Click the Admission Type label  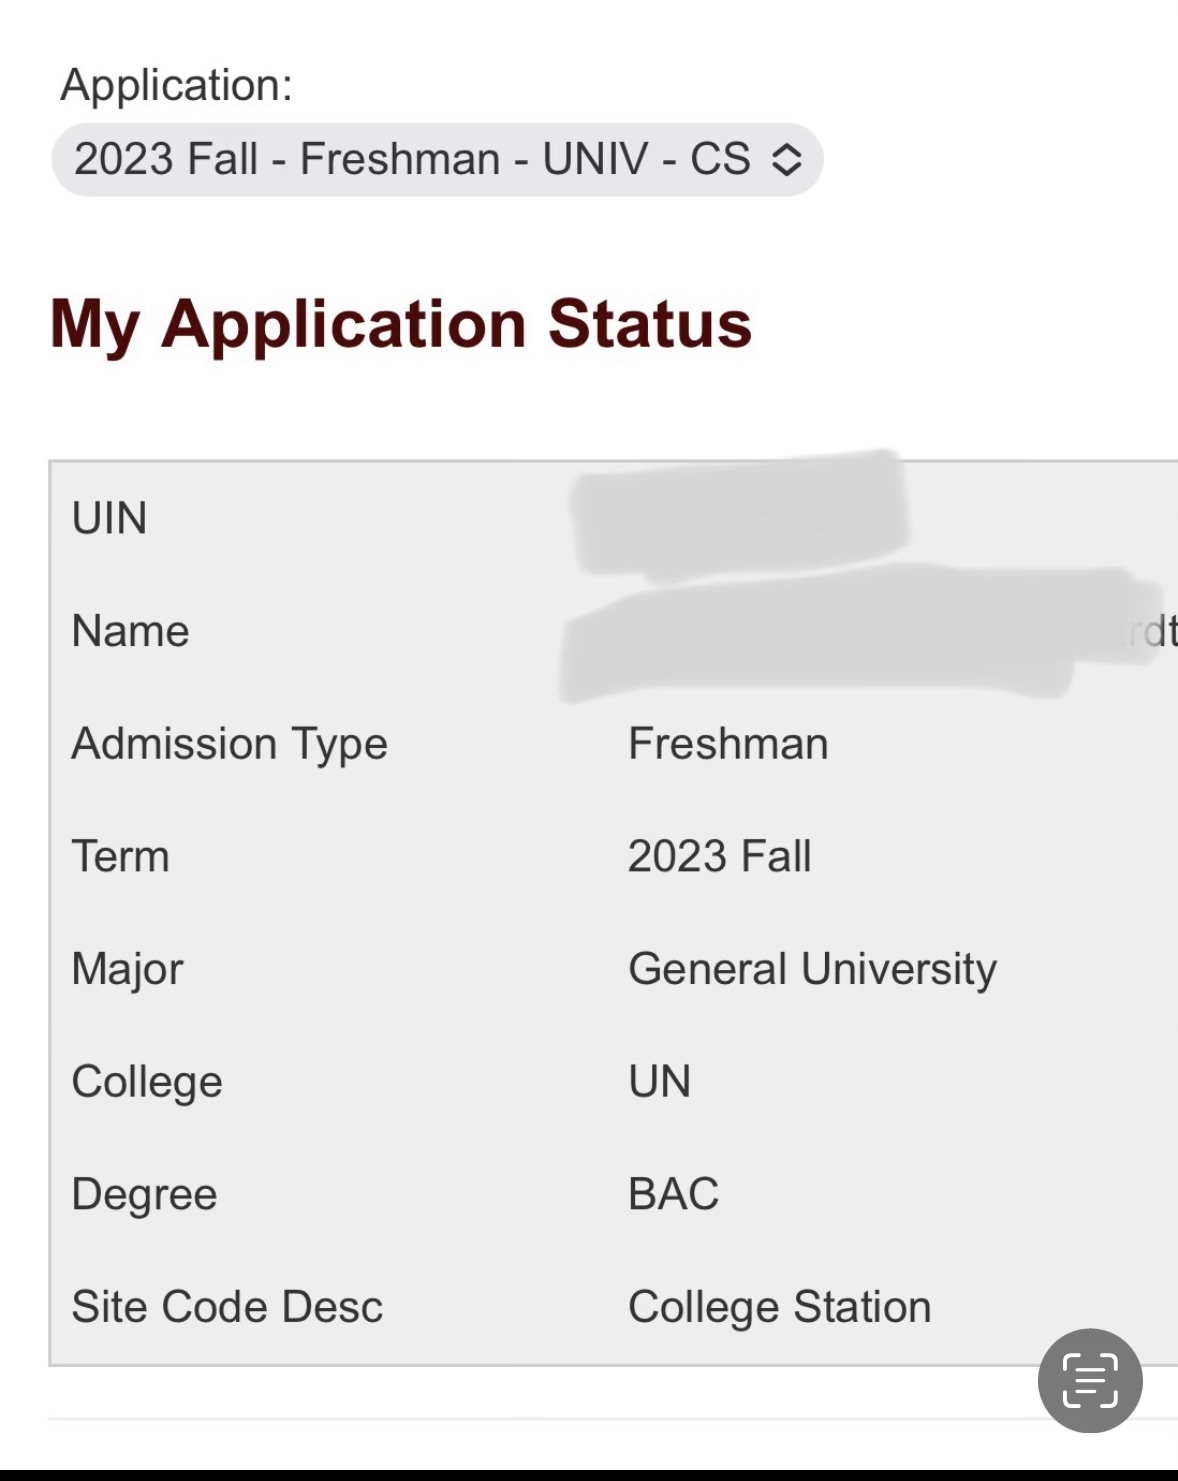(x=230, y=745)
